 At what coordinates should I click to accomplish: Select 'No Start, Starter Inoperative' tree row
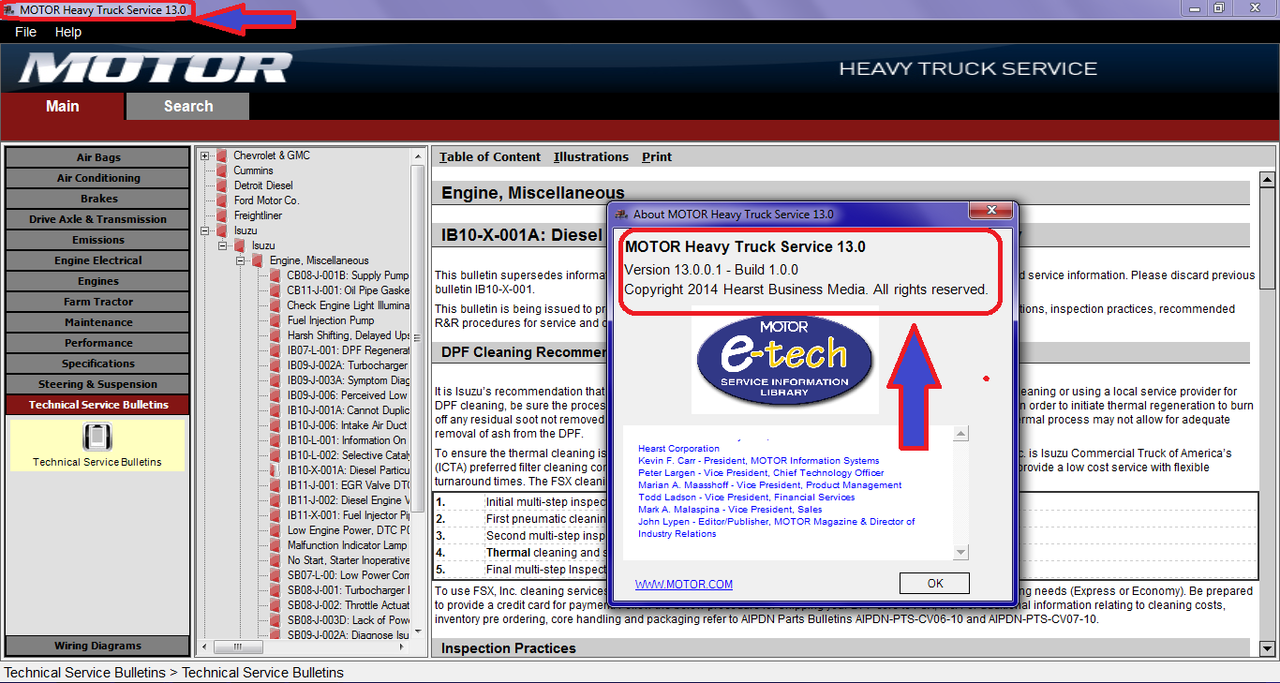348,561
